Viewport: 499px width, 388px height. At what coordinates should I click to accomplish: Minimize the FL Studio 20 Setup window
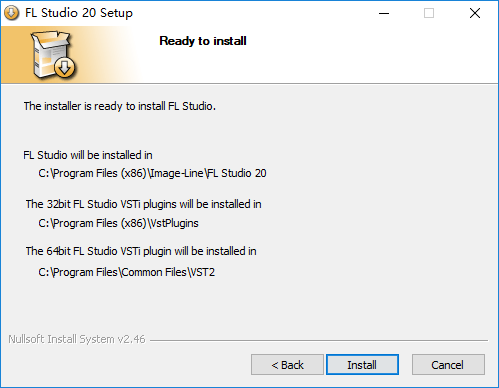click(384, 13)
